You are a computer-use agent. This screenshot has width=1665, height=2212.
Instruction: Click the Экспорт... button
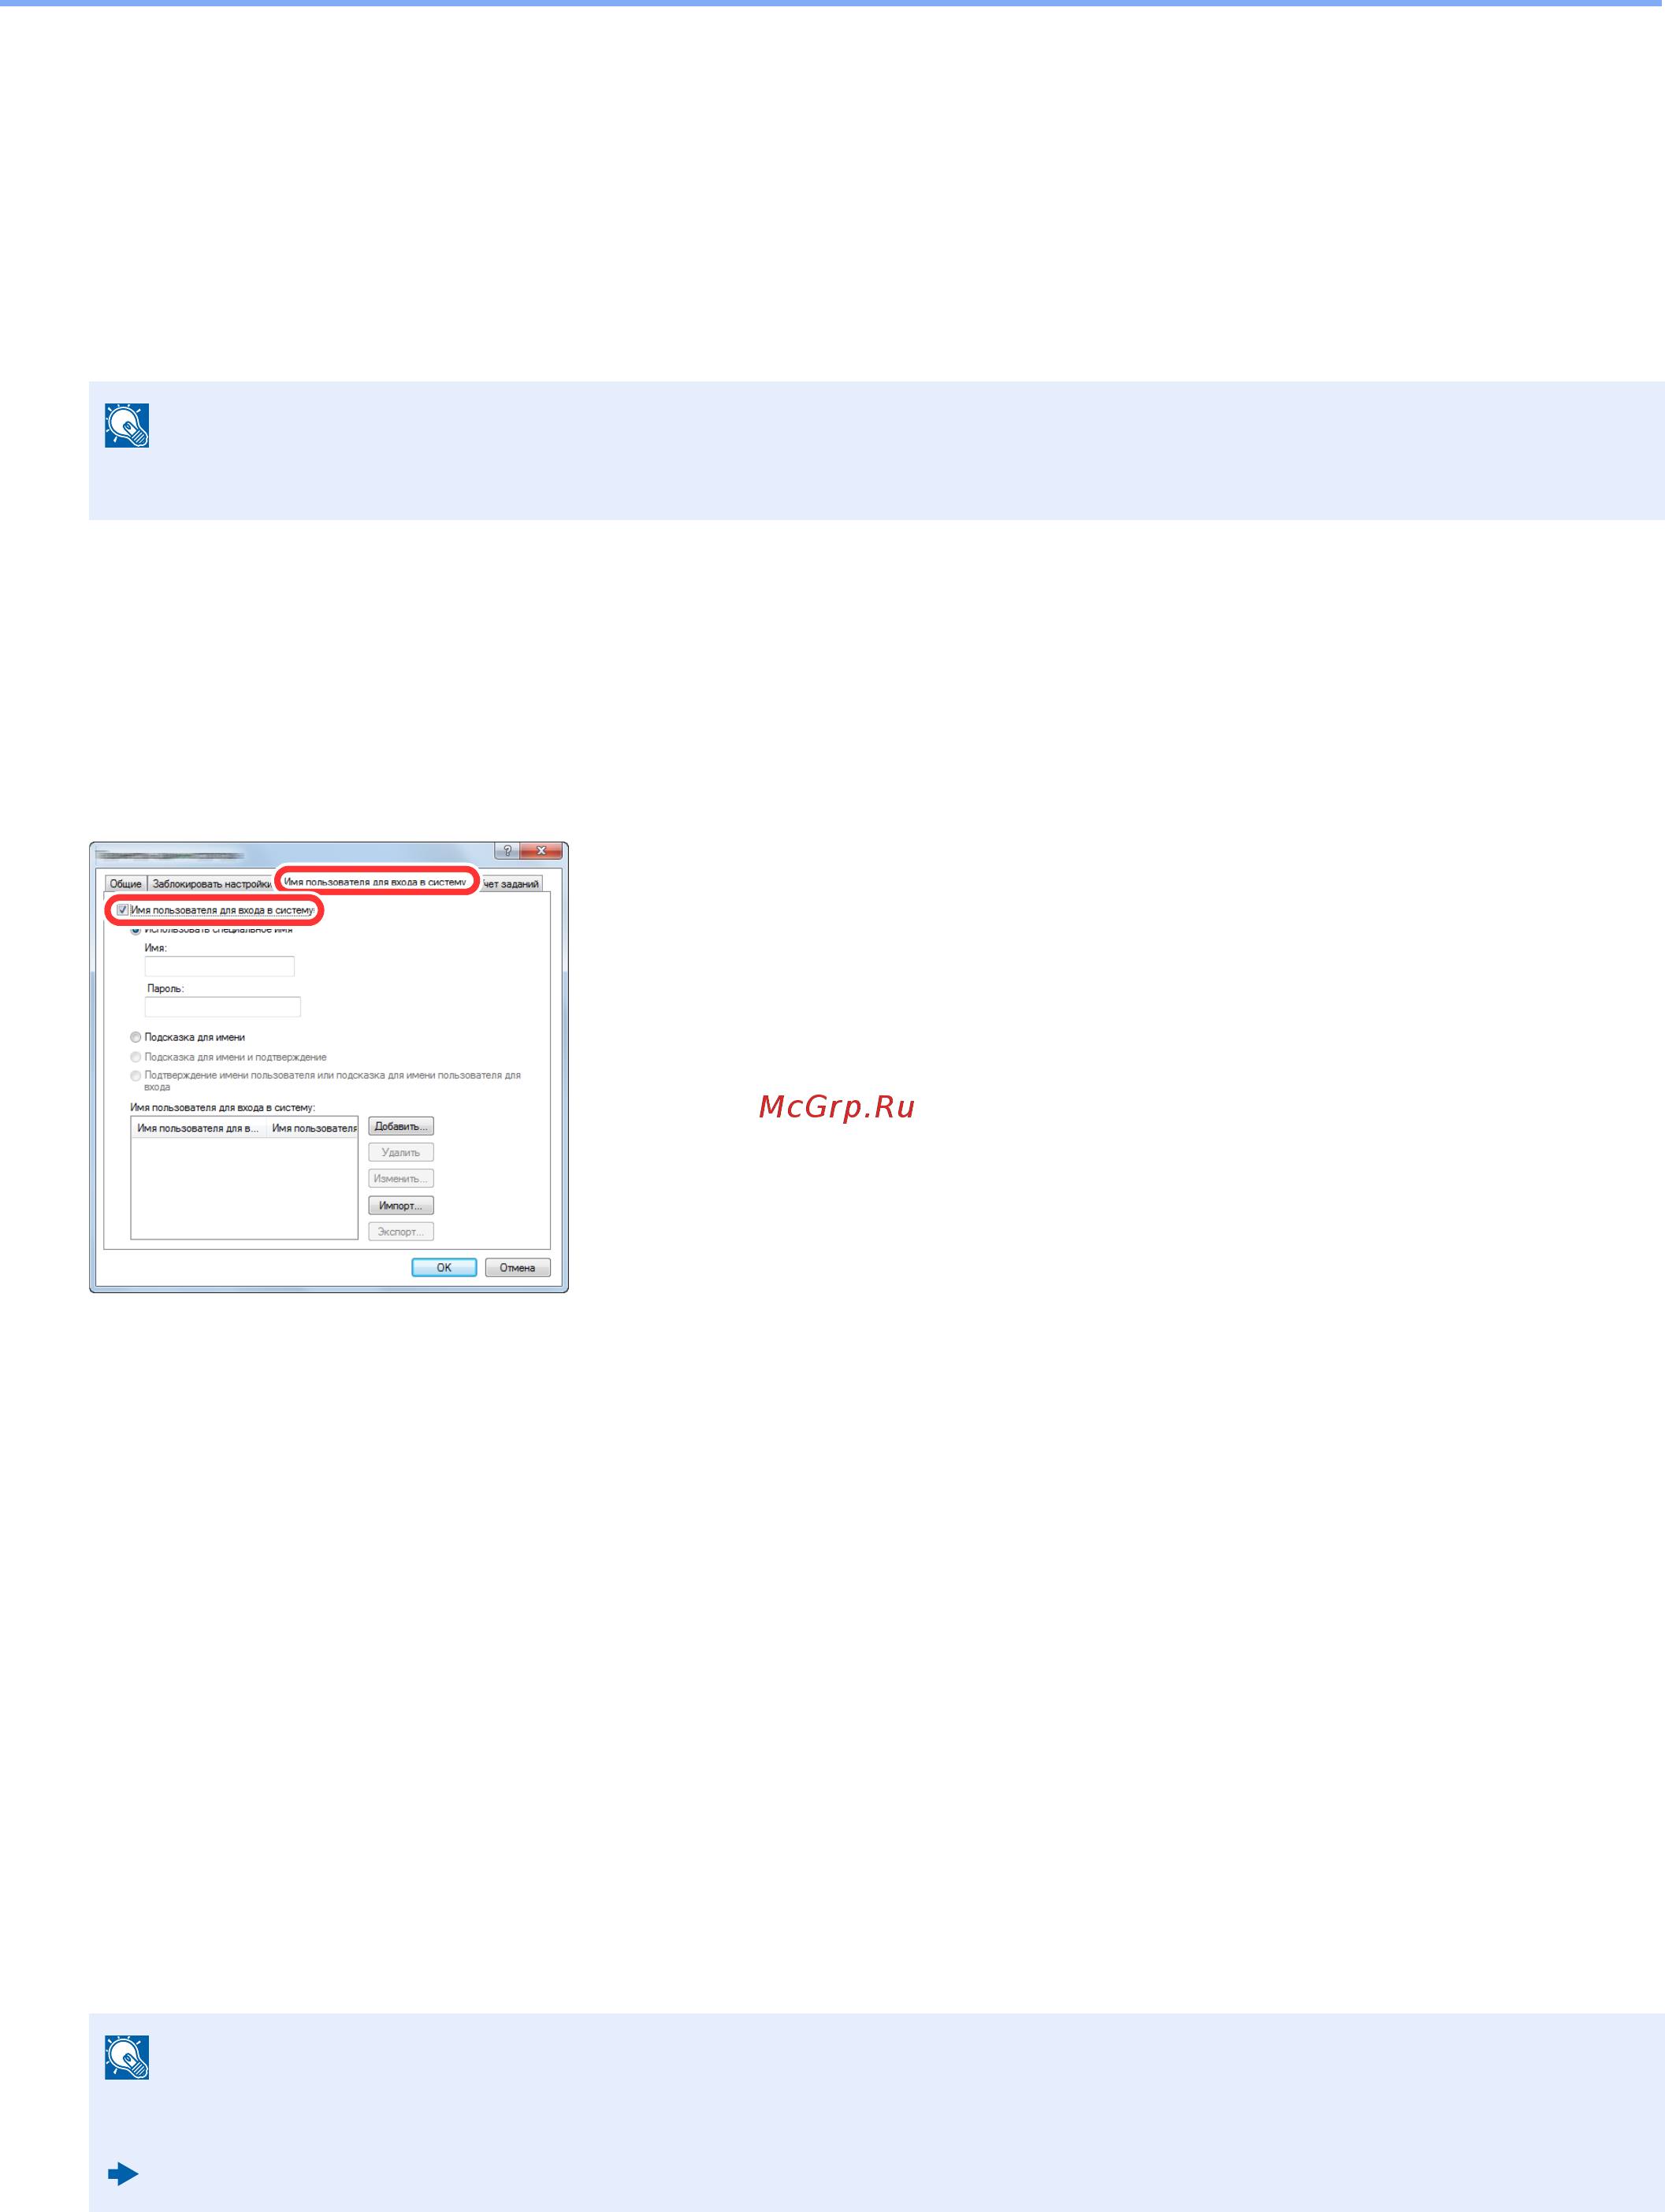click(401, 1231)
